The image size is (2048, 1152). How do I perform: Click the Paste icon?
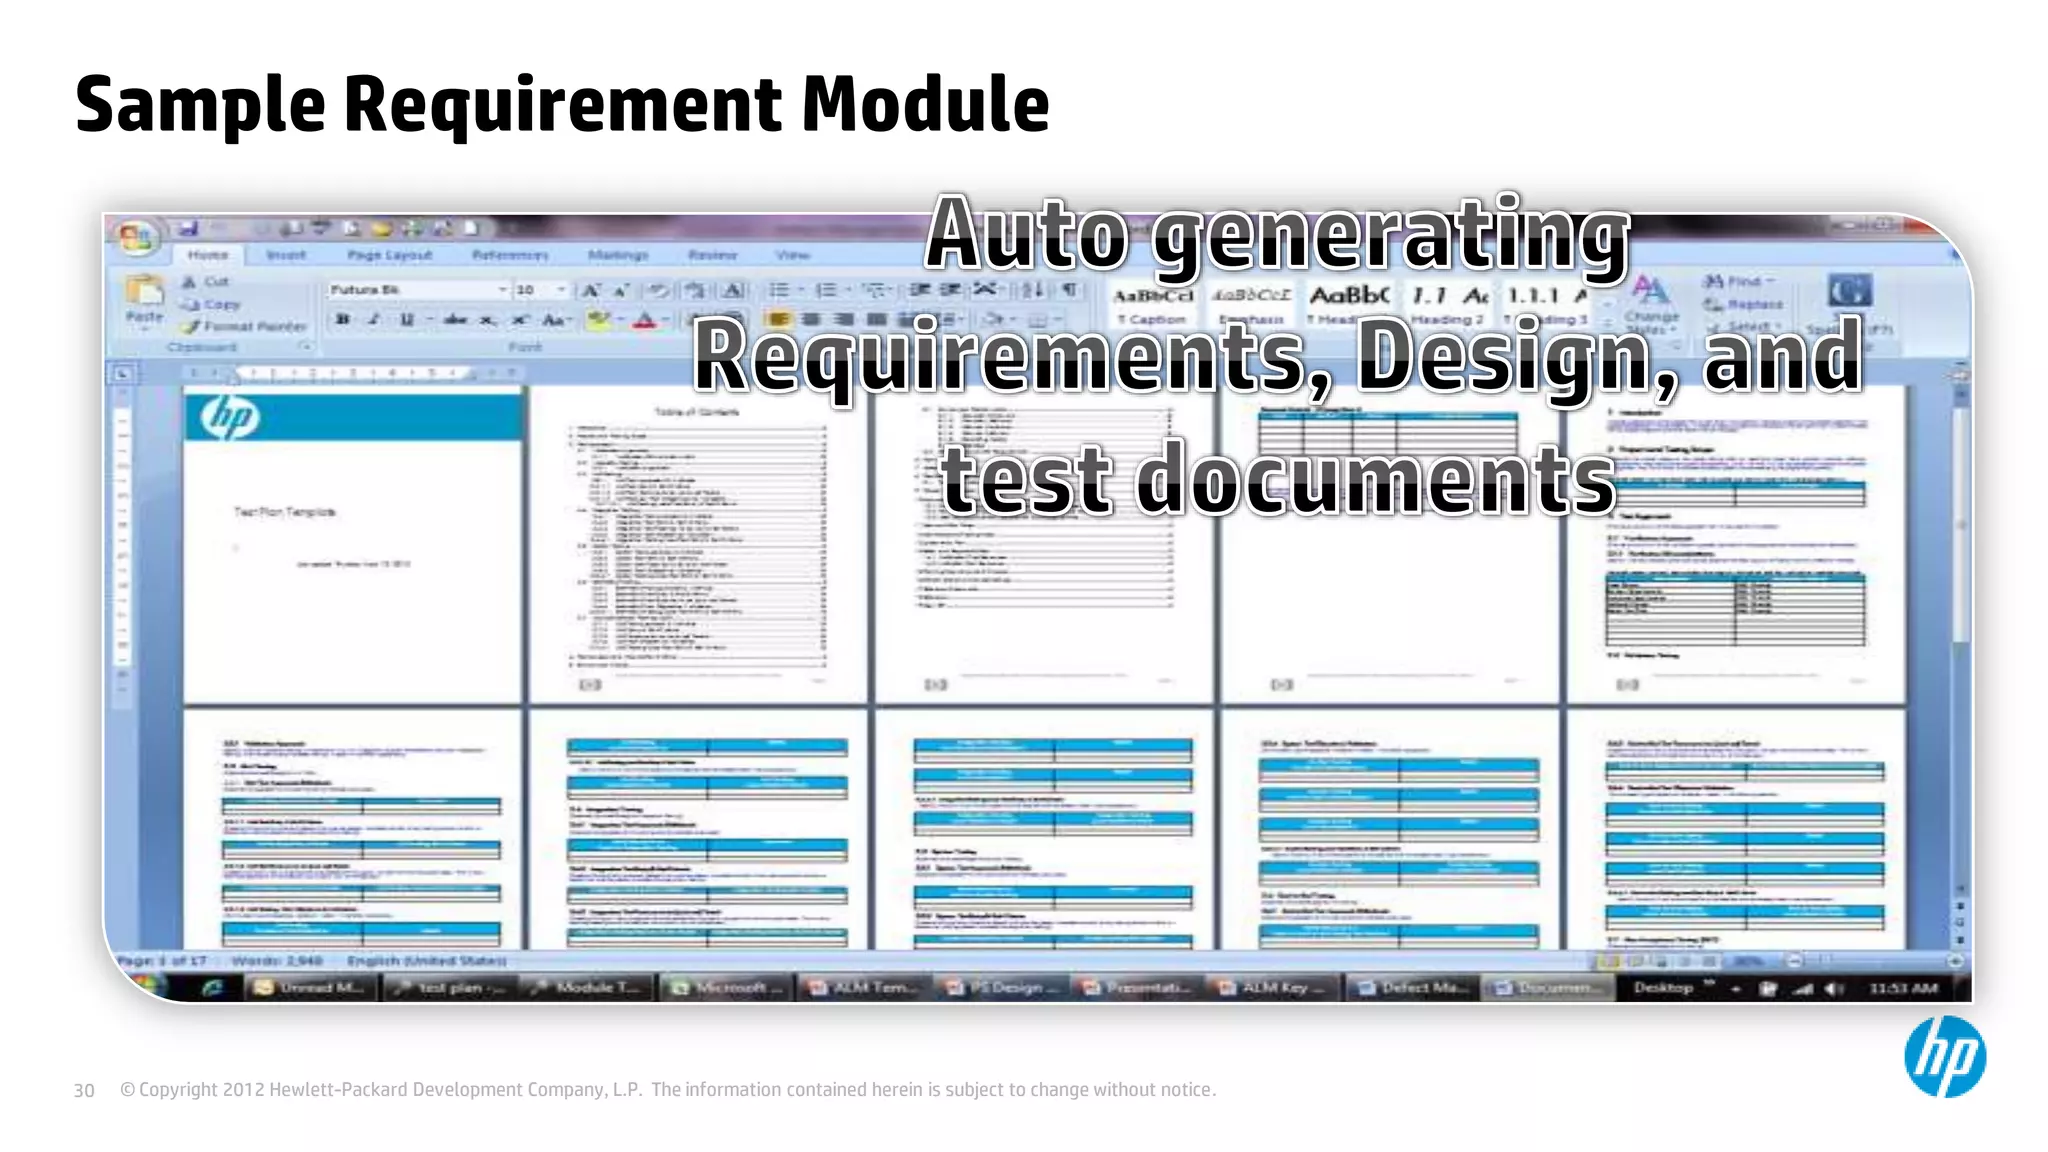[144, 291]
